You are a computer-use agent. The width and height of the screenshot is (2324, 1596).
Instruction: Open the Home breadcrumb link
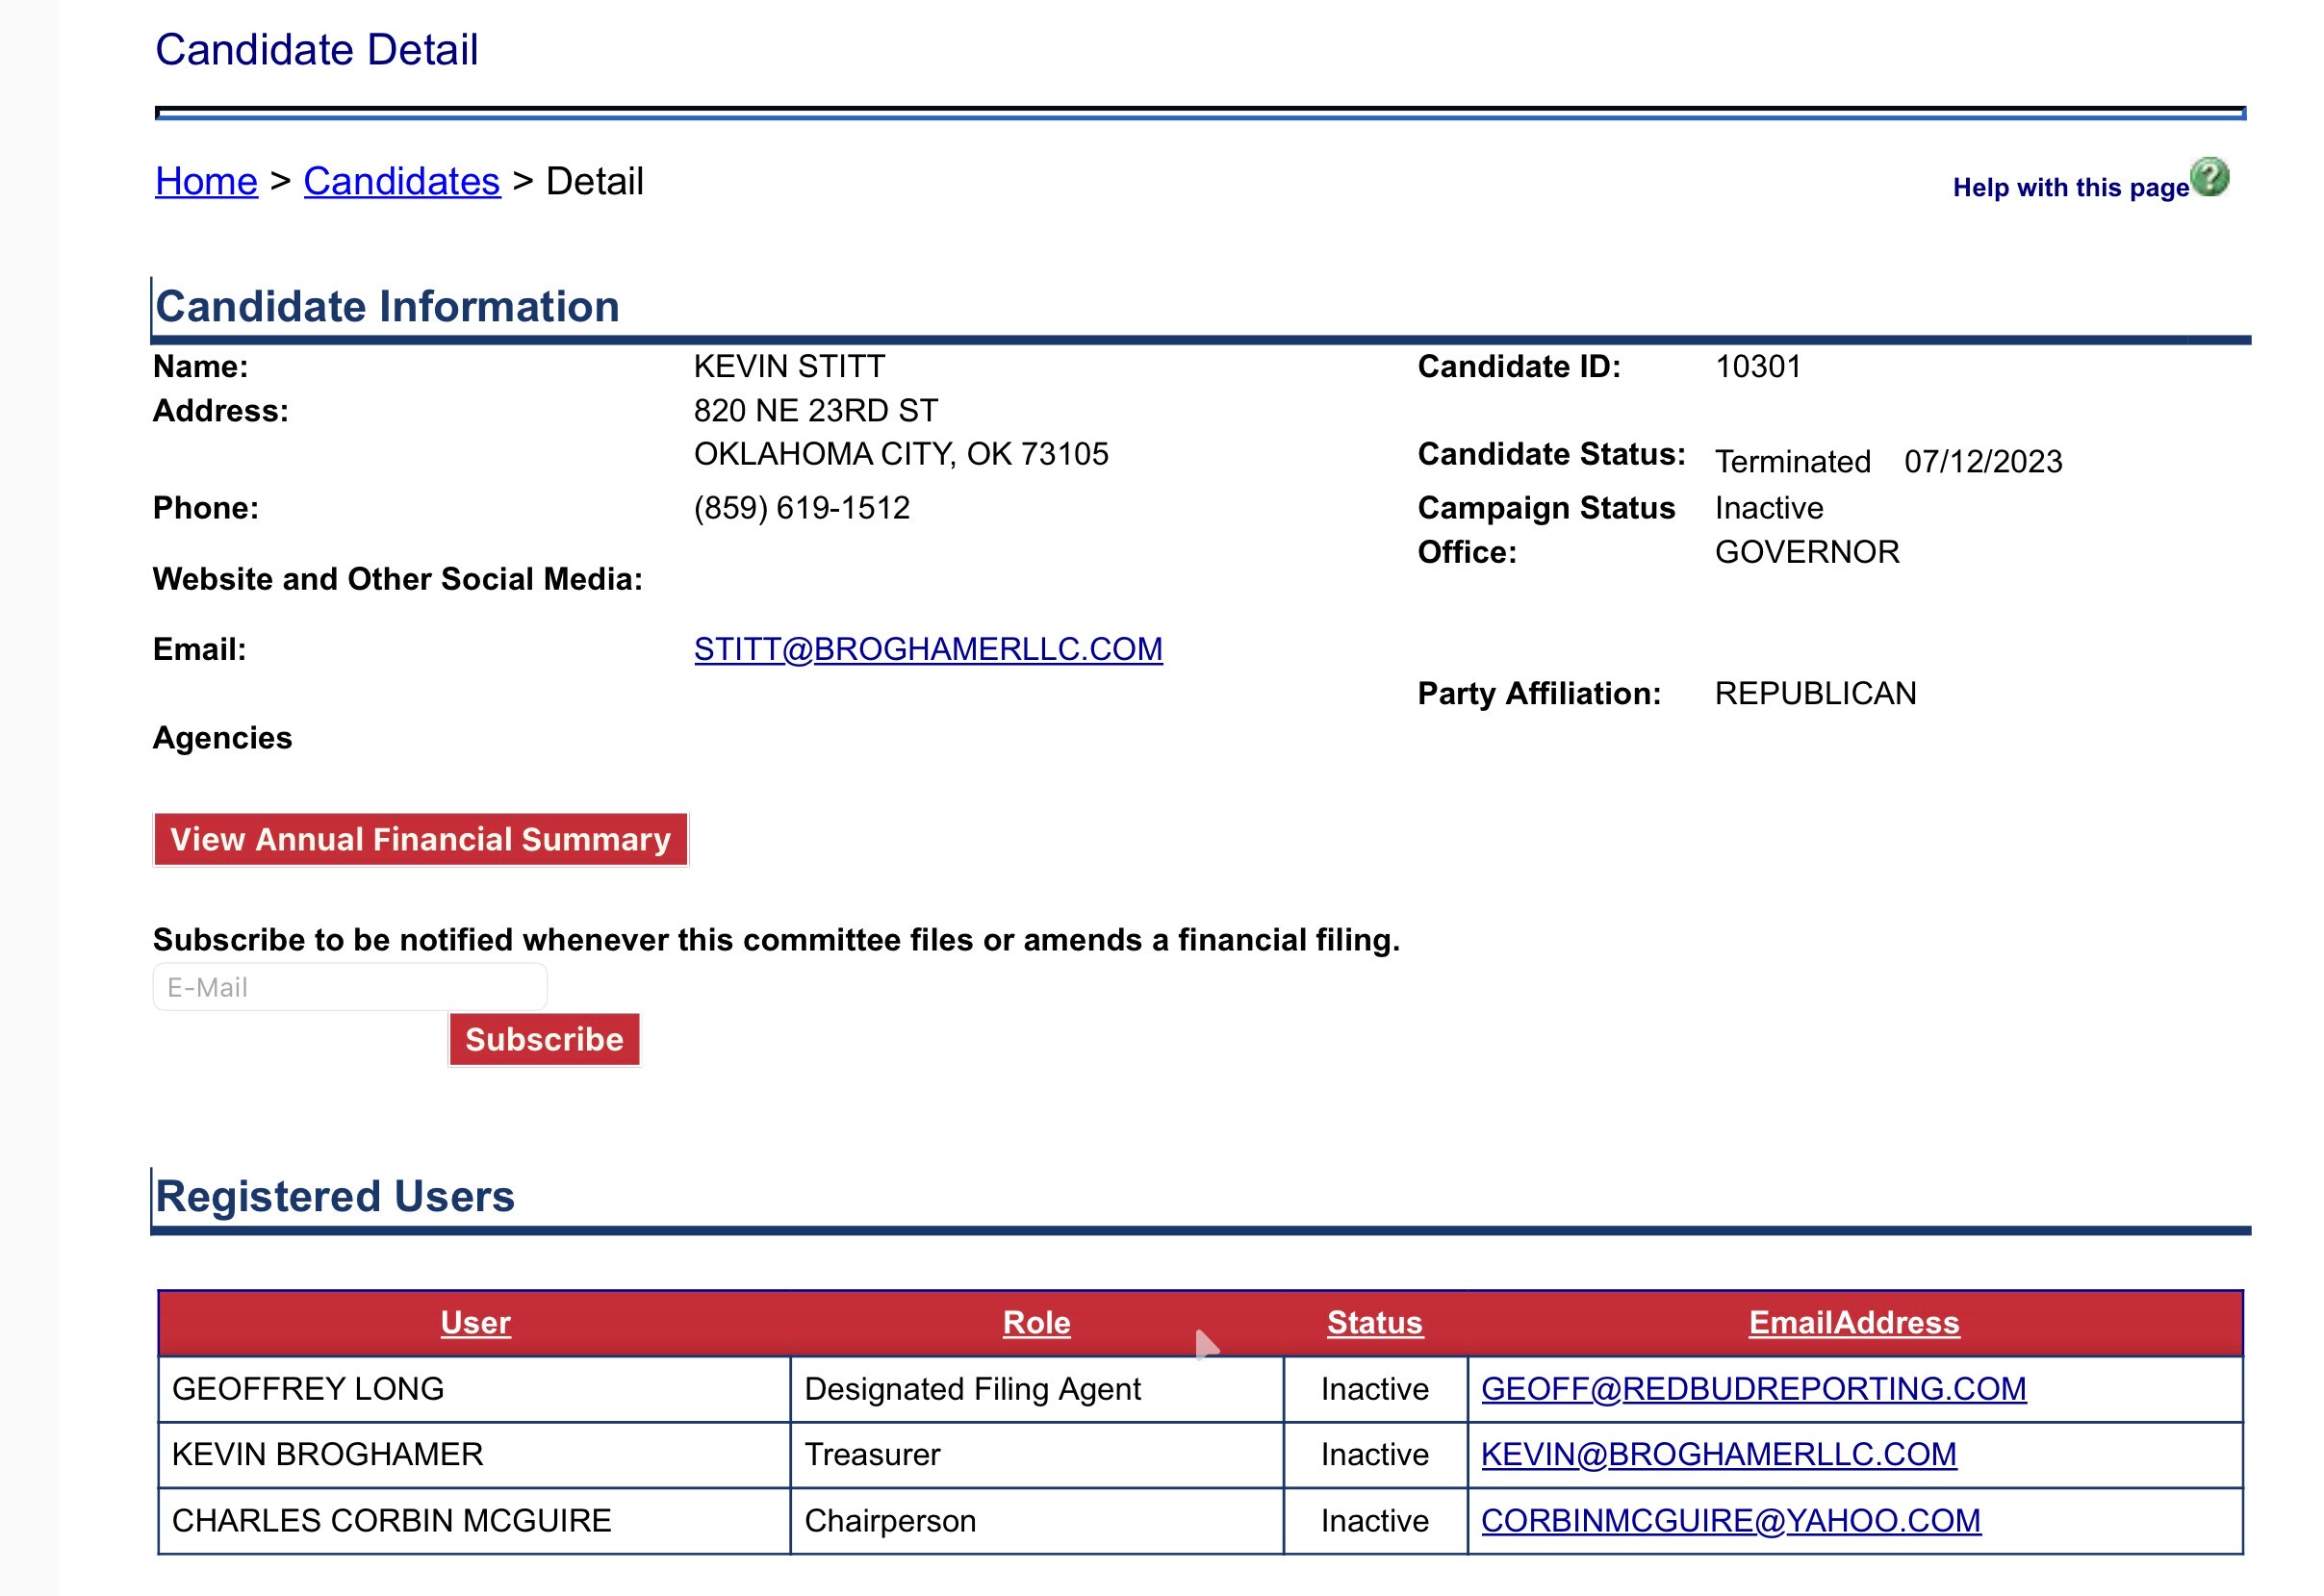206,182
